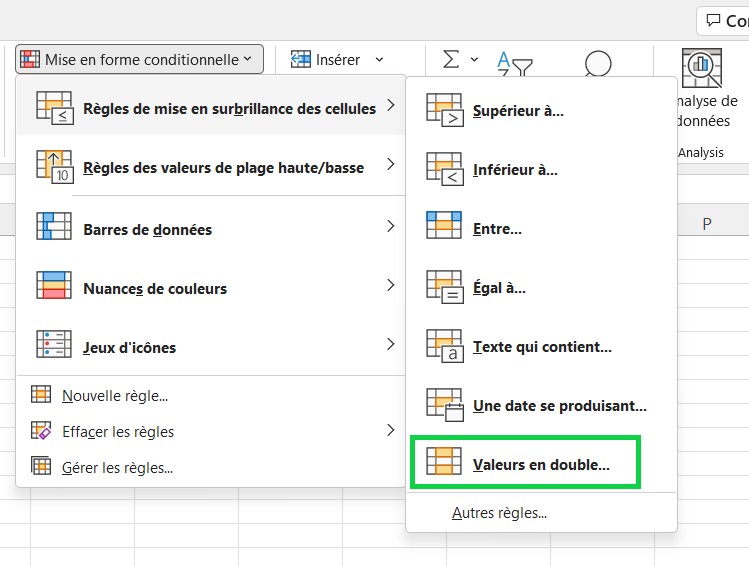The image size is (749, 566).
Task: Click the Mise en forme conditionnelle icon
Action: point(30,59)
